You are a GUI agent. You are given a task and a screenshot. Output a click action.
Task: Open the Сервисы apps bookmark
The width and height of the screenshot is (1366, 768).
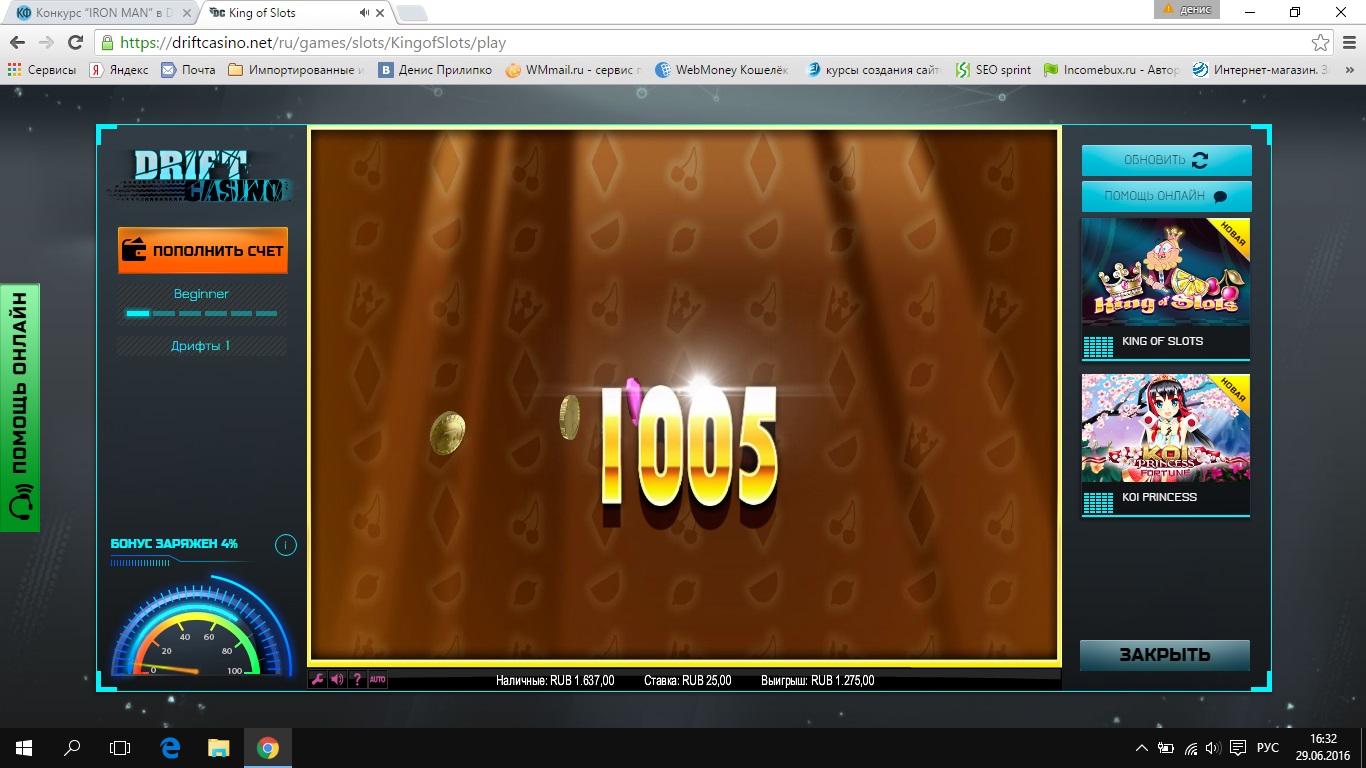pyautogui.click(x=41, y=70)
